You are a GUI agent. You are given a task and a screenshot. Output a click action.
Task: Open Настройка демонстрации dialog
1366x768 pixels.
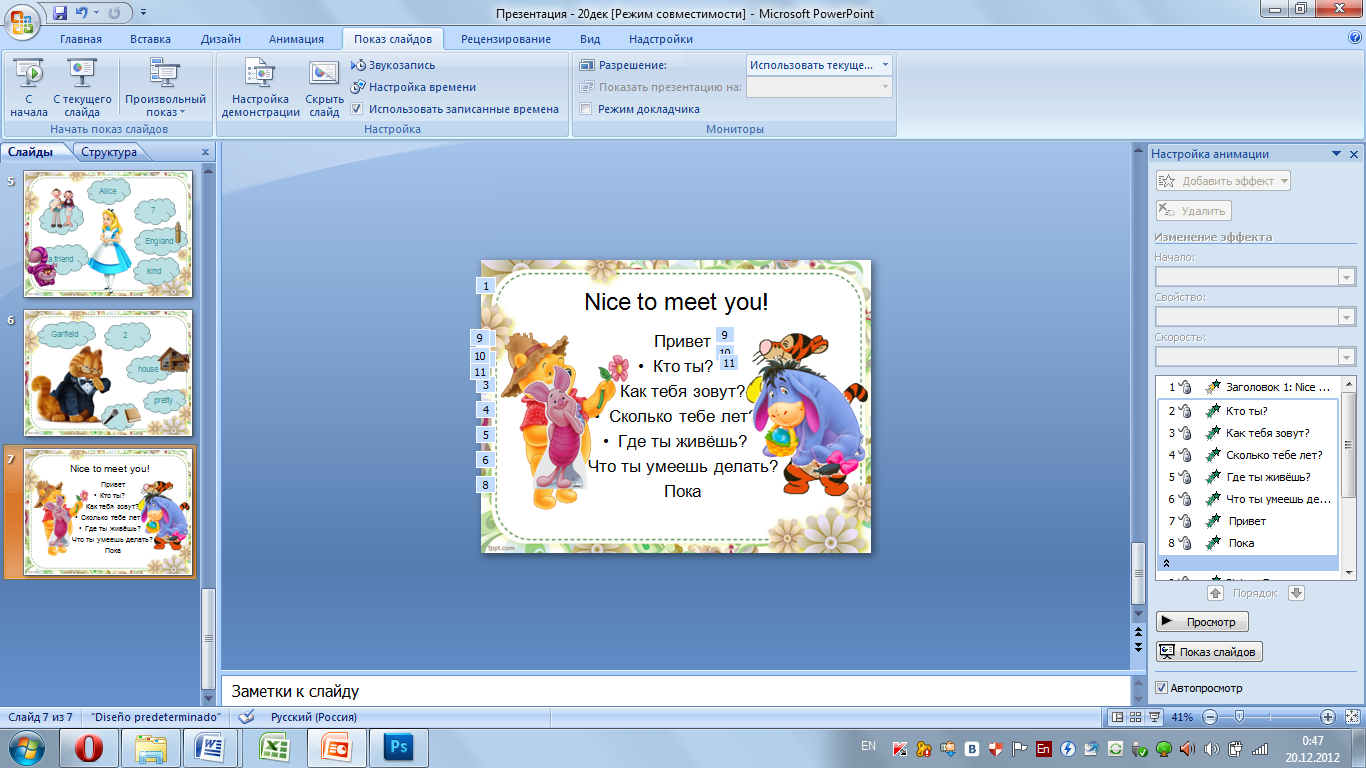[260, 88]
